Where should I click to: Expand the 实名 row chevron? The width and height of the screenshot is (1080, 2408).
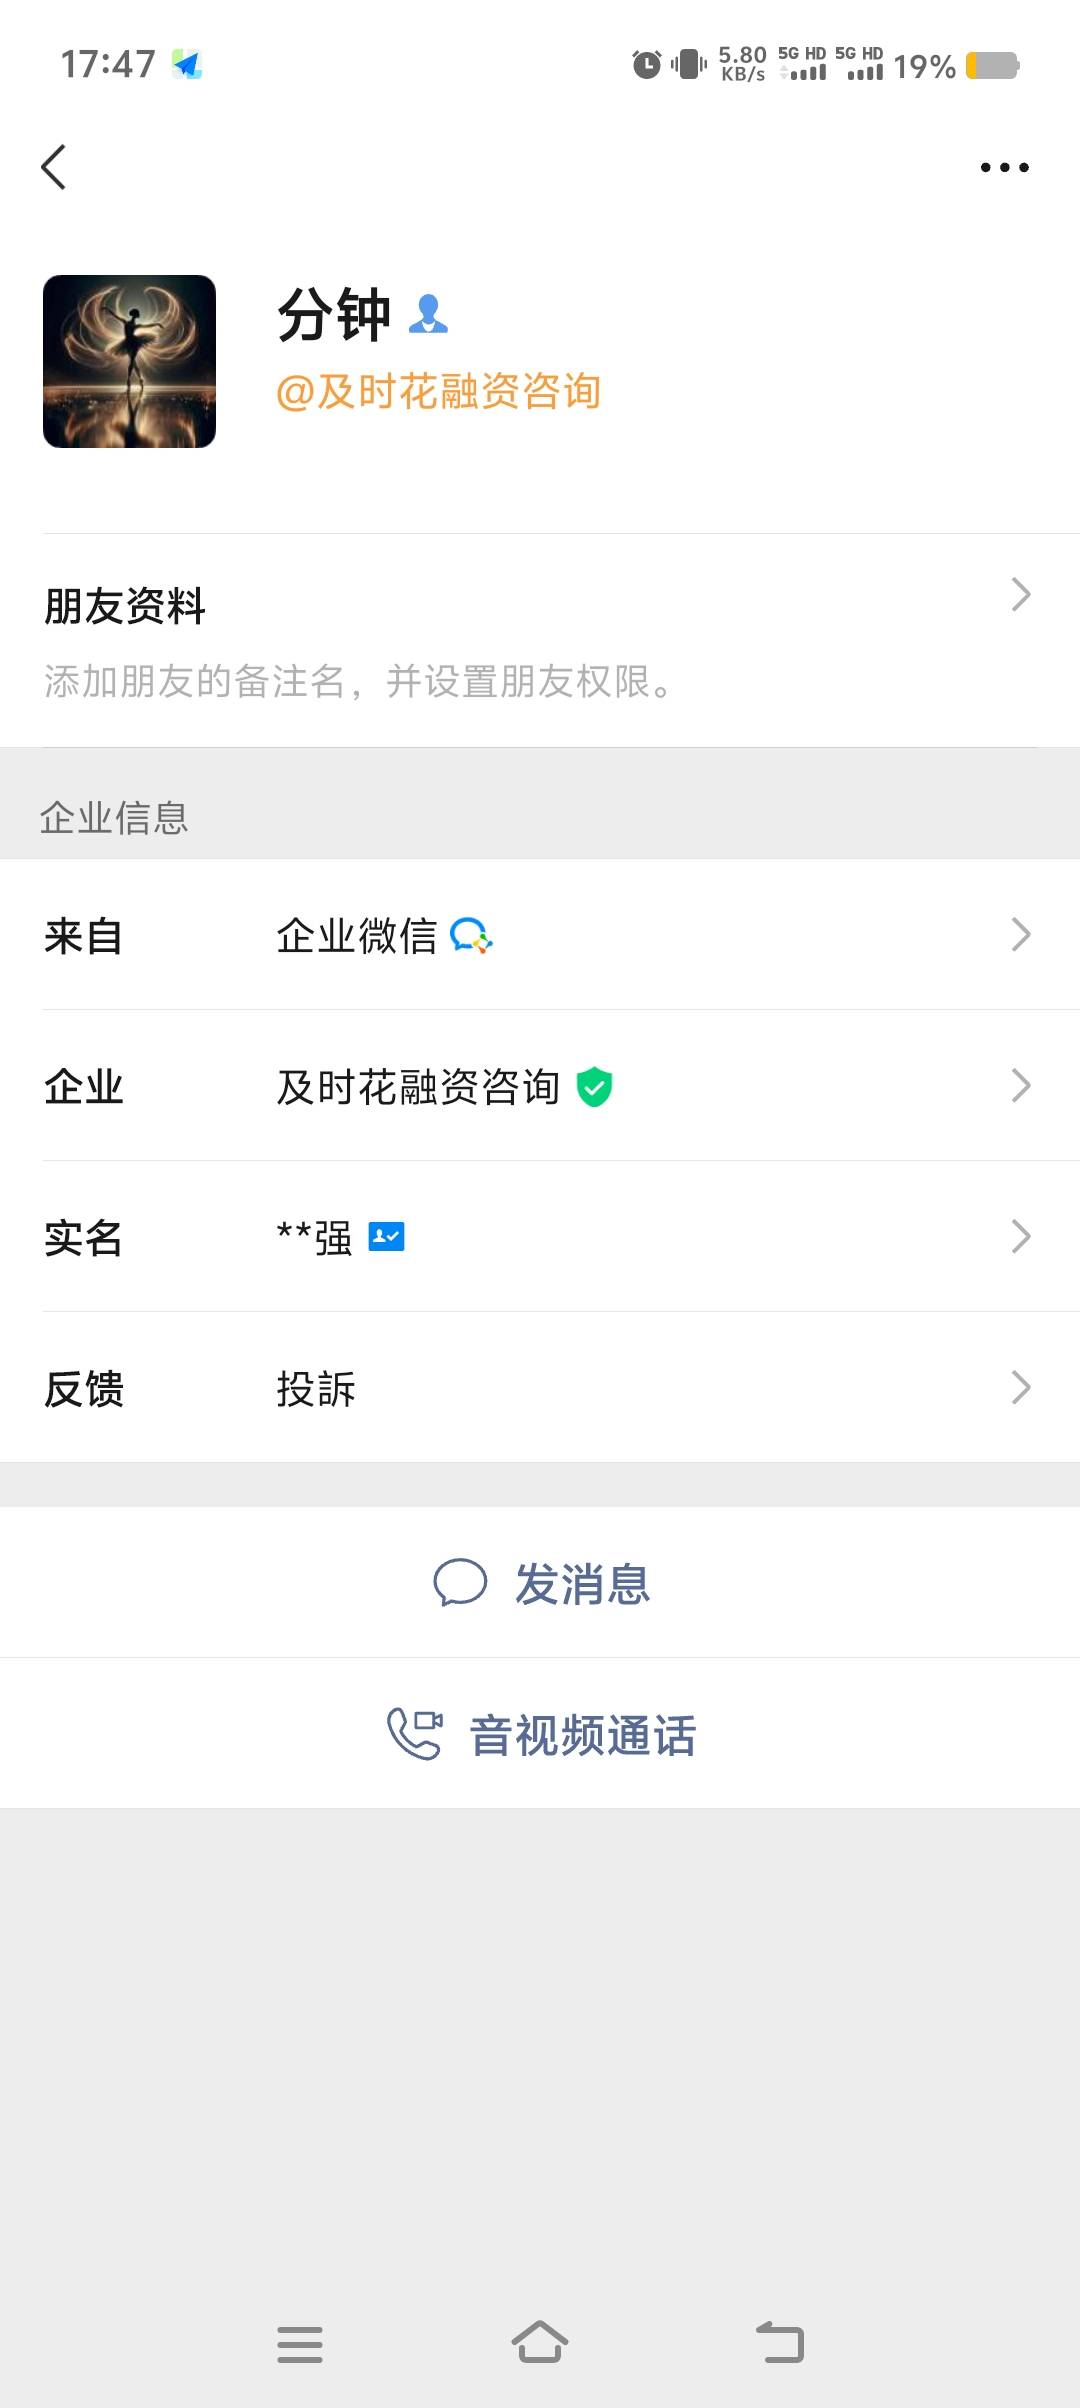(1020, 1237)
